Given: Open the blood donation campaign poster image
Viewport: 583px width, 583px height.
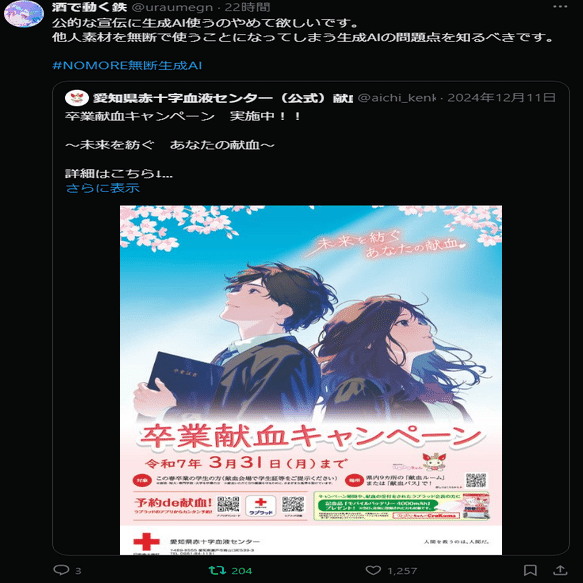Looking at the screenshot, I should point(311,380).
